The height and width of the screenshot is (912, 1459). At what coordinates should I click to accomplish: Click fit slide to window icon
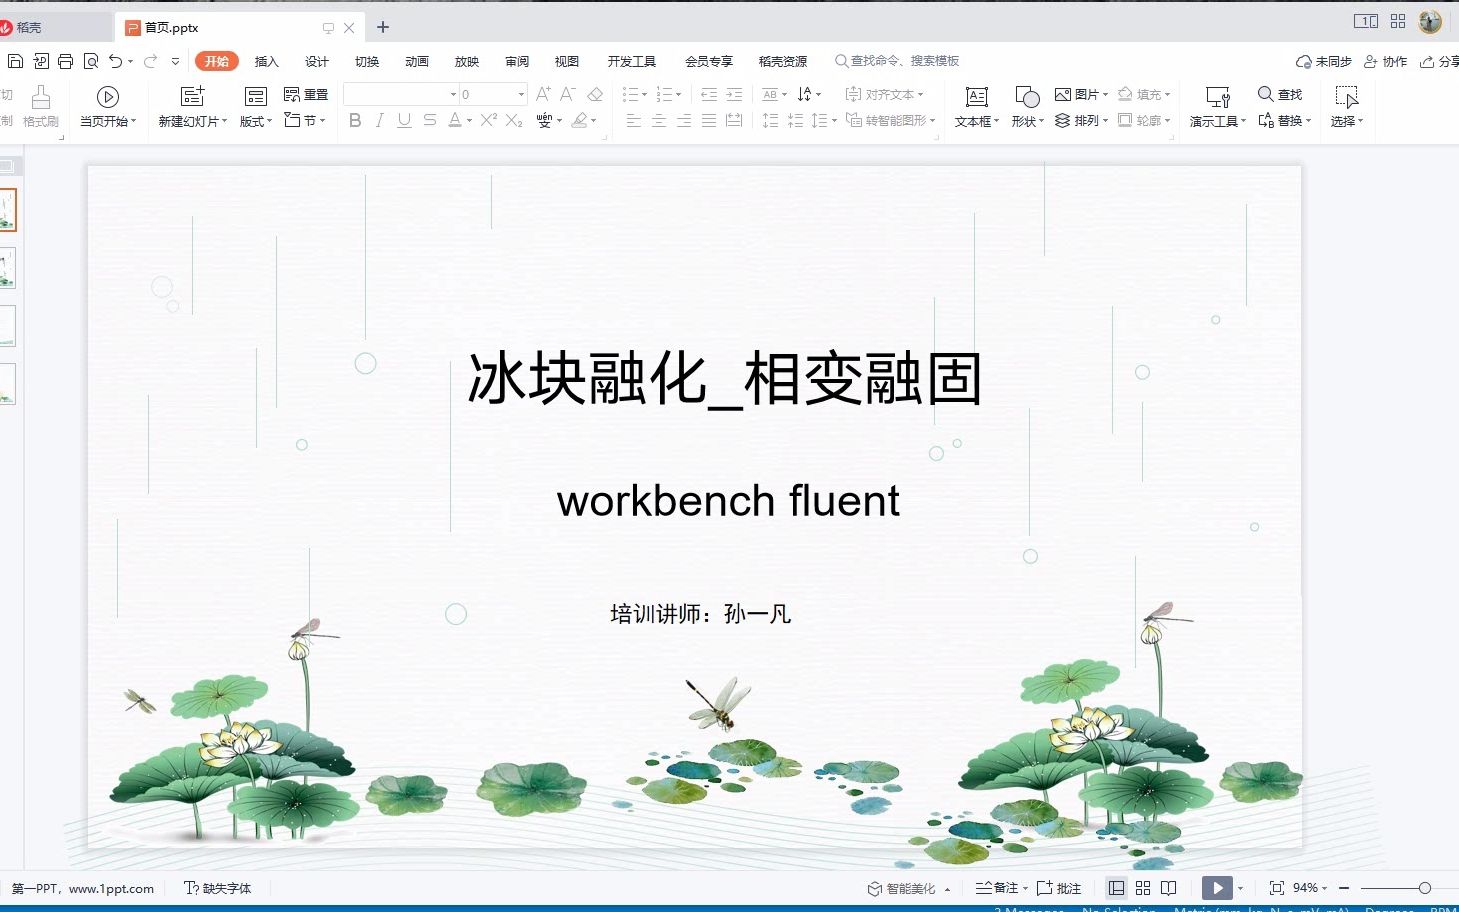1276,888
